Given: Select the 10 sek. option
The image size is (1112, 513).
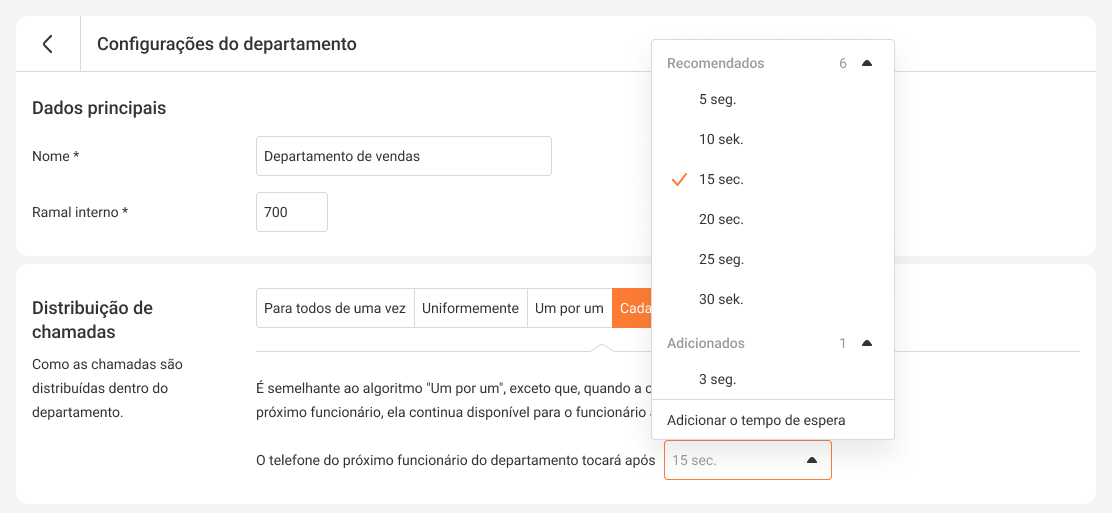Looking at the screenshot, I should click(x=721, y=139).
